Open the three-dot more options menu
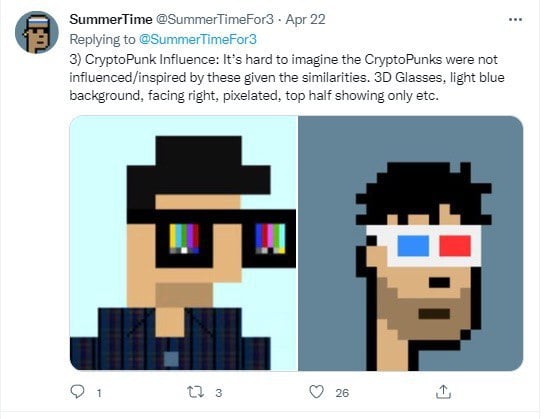 515,19
